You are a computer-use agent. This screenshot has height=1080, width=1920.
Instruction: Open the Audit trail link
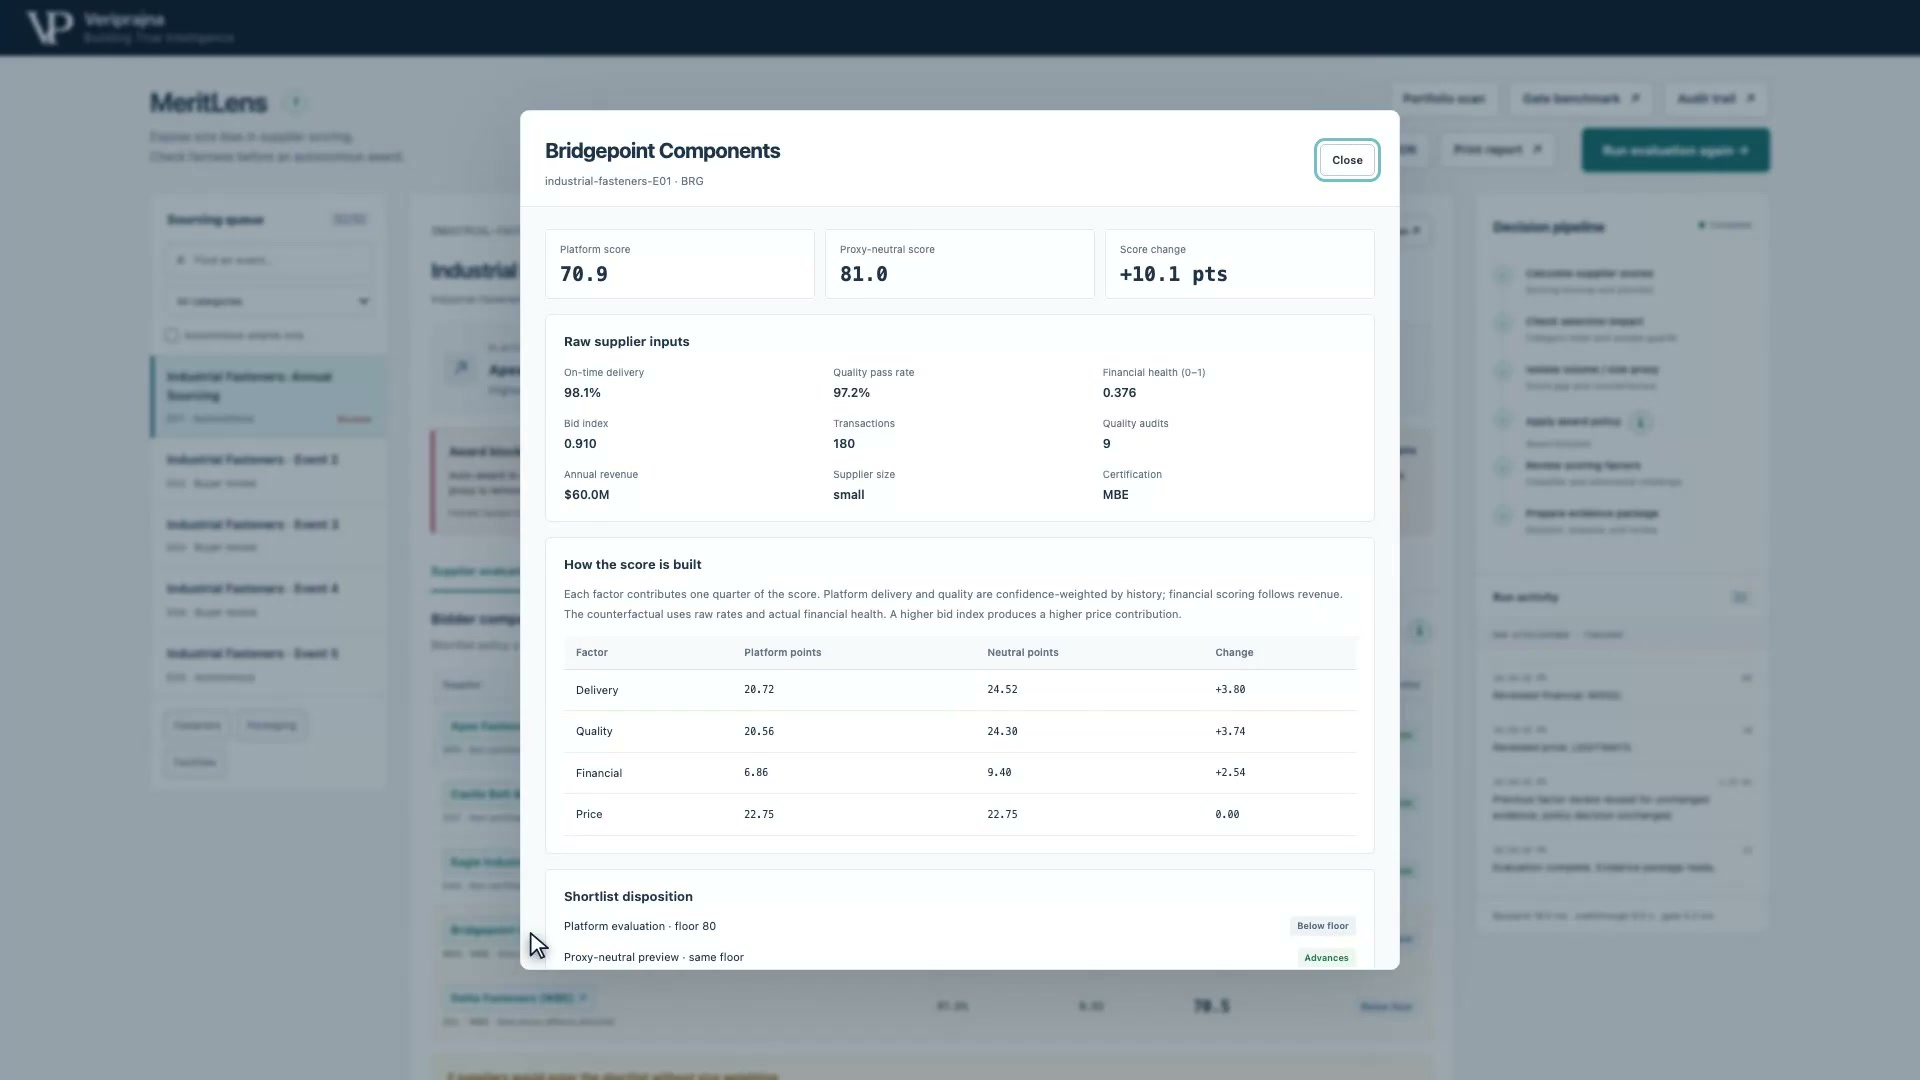[x=1715, y=98]
